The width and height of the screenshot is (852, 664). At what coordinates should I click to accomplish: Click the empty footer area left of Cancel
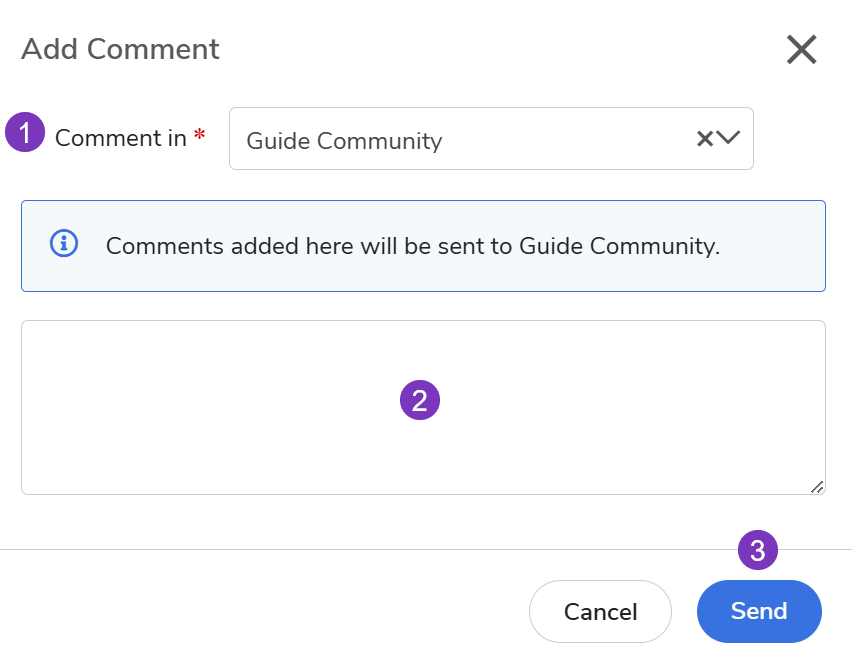click(260, 611)
